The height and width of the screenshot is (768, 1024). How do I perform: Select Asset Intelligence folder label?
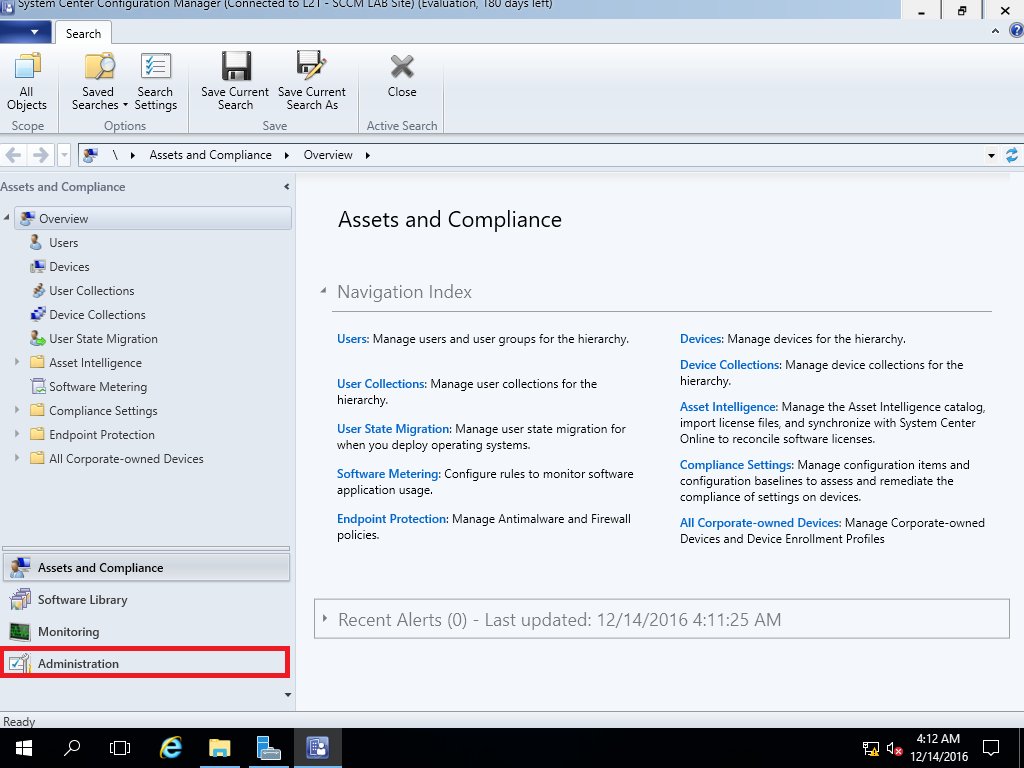(95, 362)
